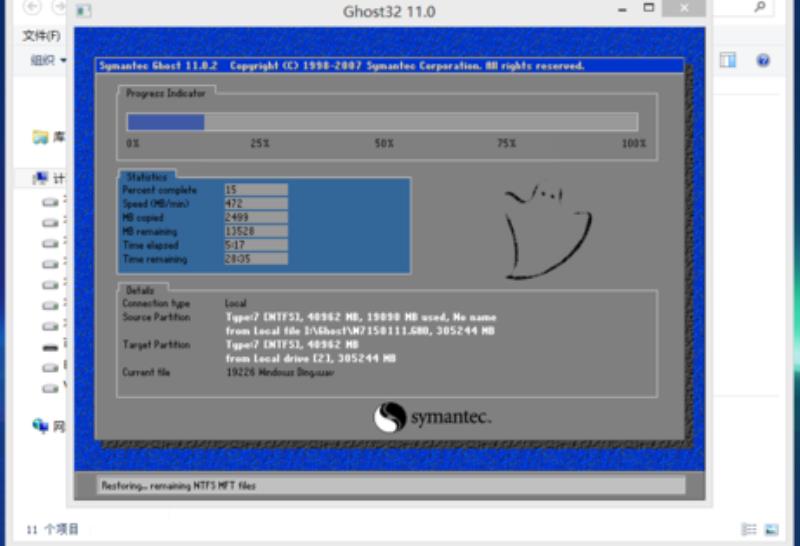Toggle the preview pane icon in Explorer
This screenshot has height=546, width=800.
click(x=728, y=60)
